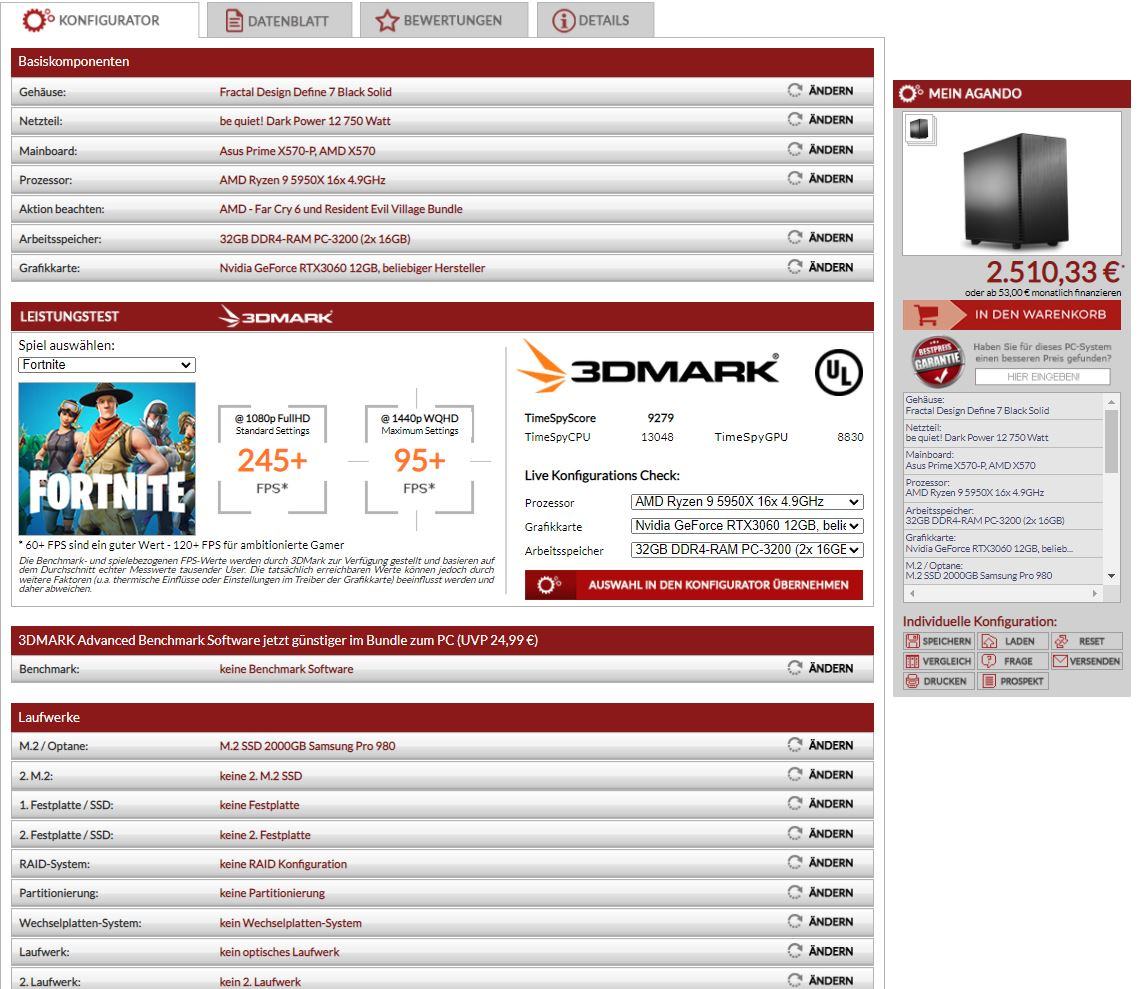Click the Laden configuration button
The width and height of the screenshot is (1139, 989).
(1012, 641)
